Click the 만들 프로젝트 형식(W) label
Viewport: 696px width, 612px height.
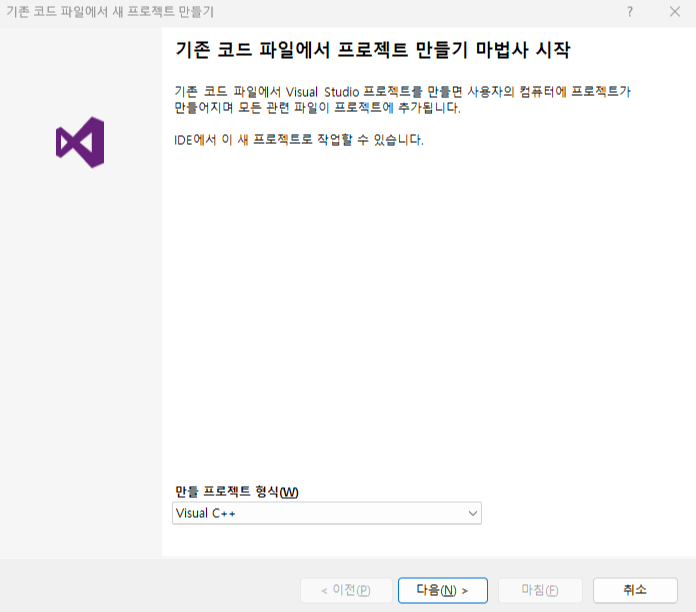[237, 492]
